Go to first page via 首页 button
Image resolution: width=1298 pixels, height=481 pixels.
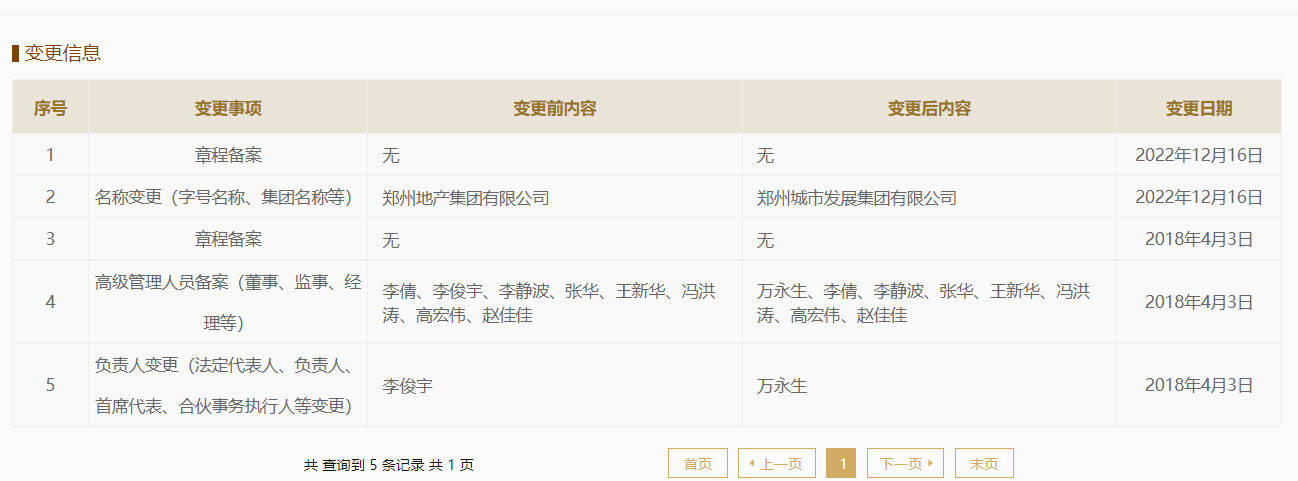click(x=698, y=463)
